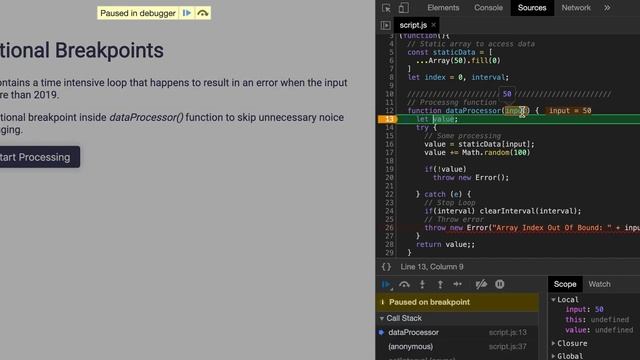Toggle the file navigator sidebar icon

[385, 25]
